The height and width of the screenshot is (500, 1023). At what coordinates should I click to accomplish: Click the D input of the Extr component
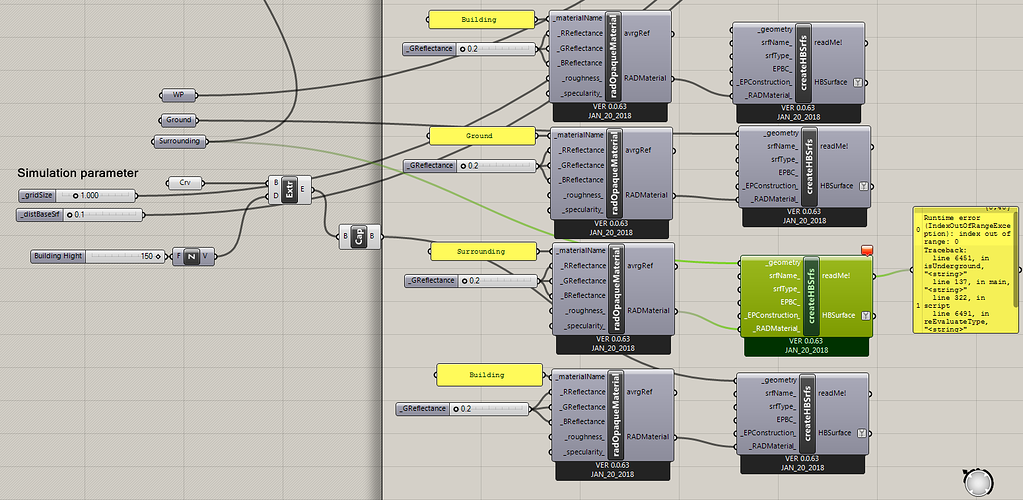(275, 196)
